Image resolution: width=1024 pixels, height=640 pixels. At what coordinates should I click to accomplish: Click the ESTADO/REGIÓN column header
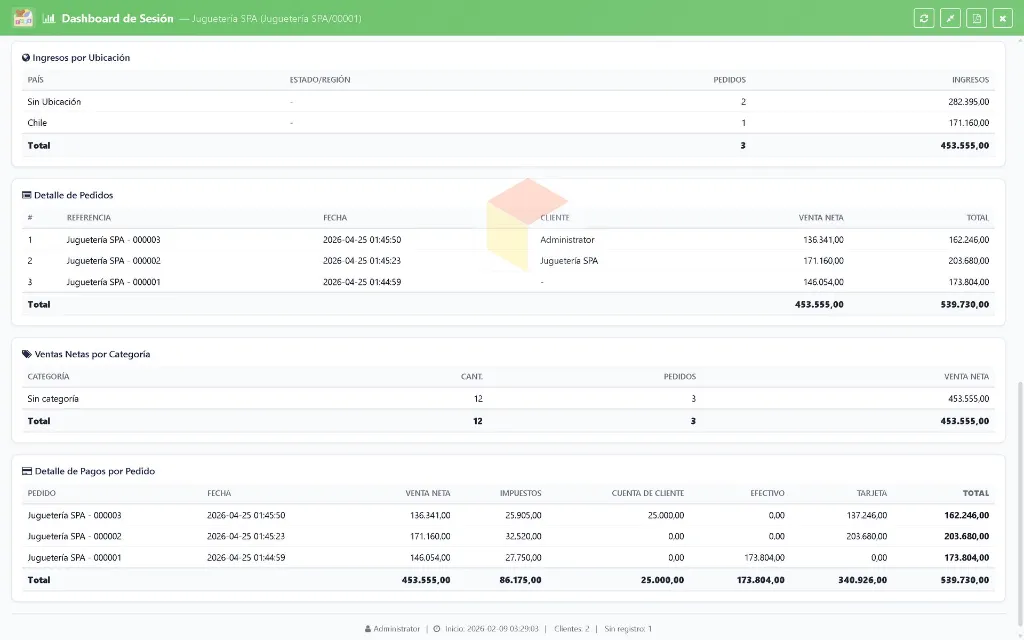(x=320, y=80)
